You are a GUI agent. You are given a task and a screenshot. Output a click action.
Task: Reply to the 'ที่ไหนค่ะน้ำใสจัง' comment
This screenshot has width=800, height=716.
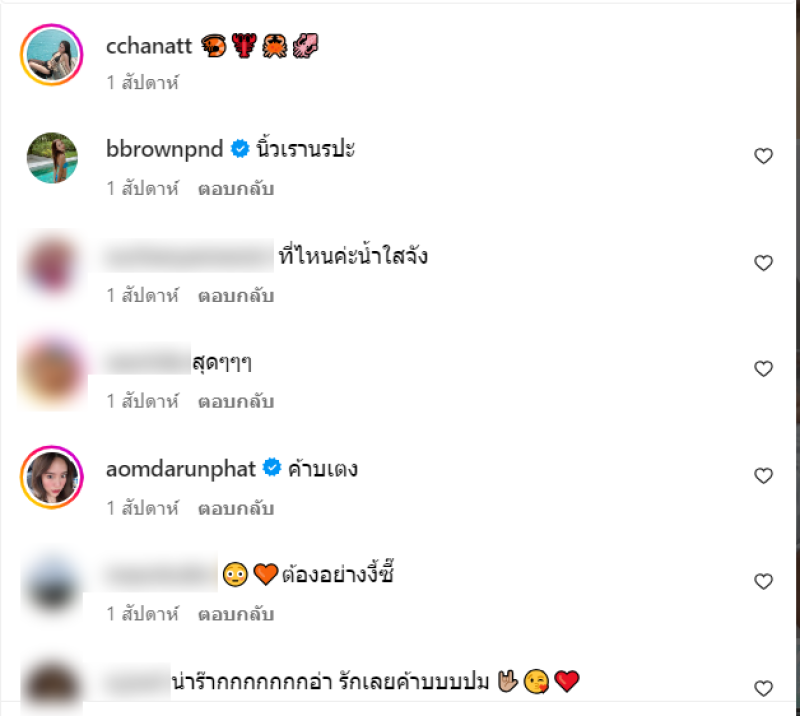point(235,295)
